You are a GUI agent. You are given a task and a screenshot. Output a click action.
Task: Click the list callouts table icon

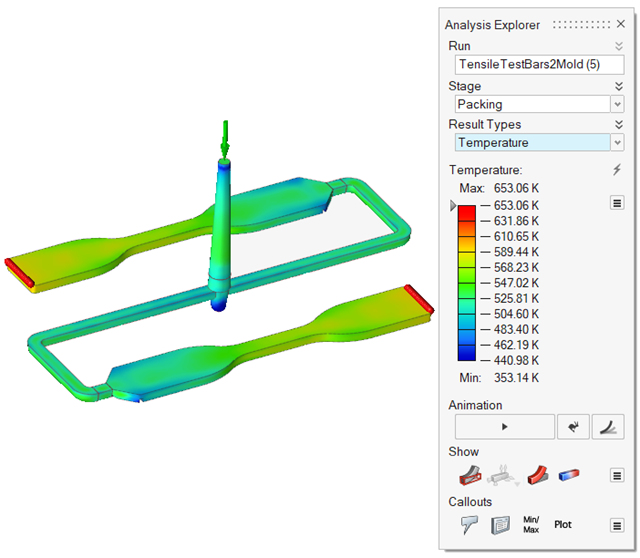tap(500, 524)
